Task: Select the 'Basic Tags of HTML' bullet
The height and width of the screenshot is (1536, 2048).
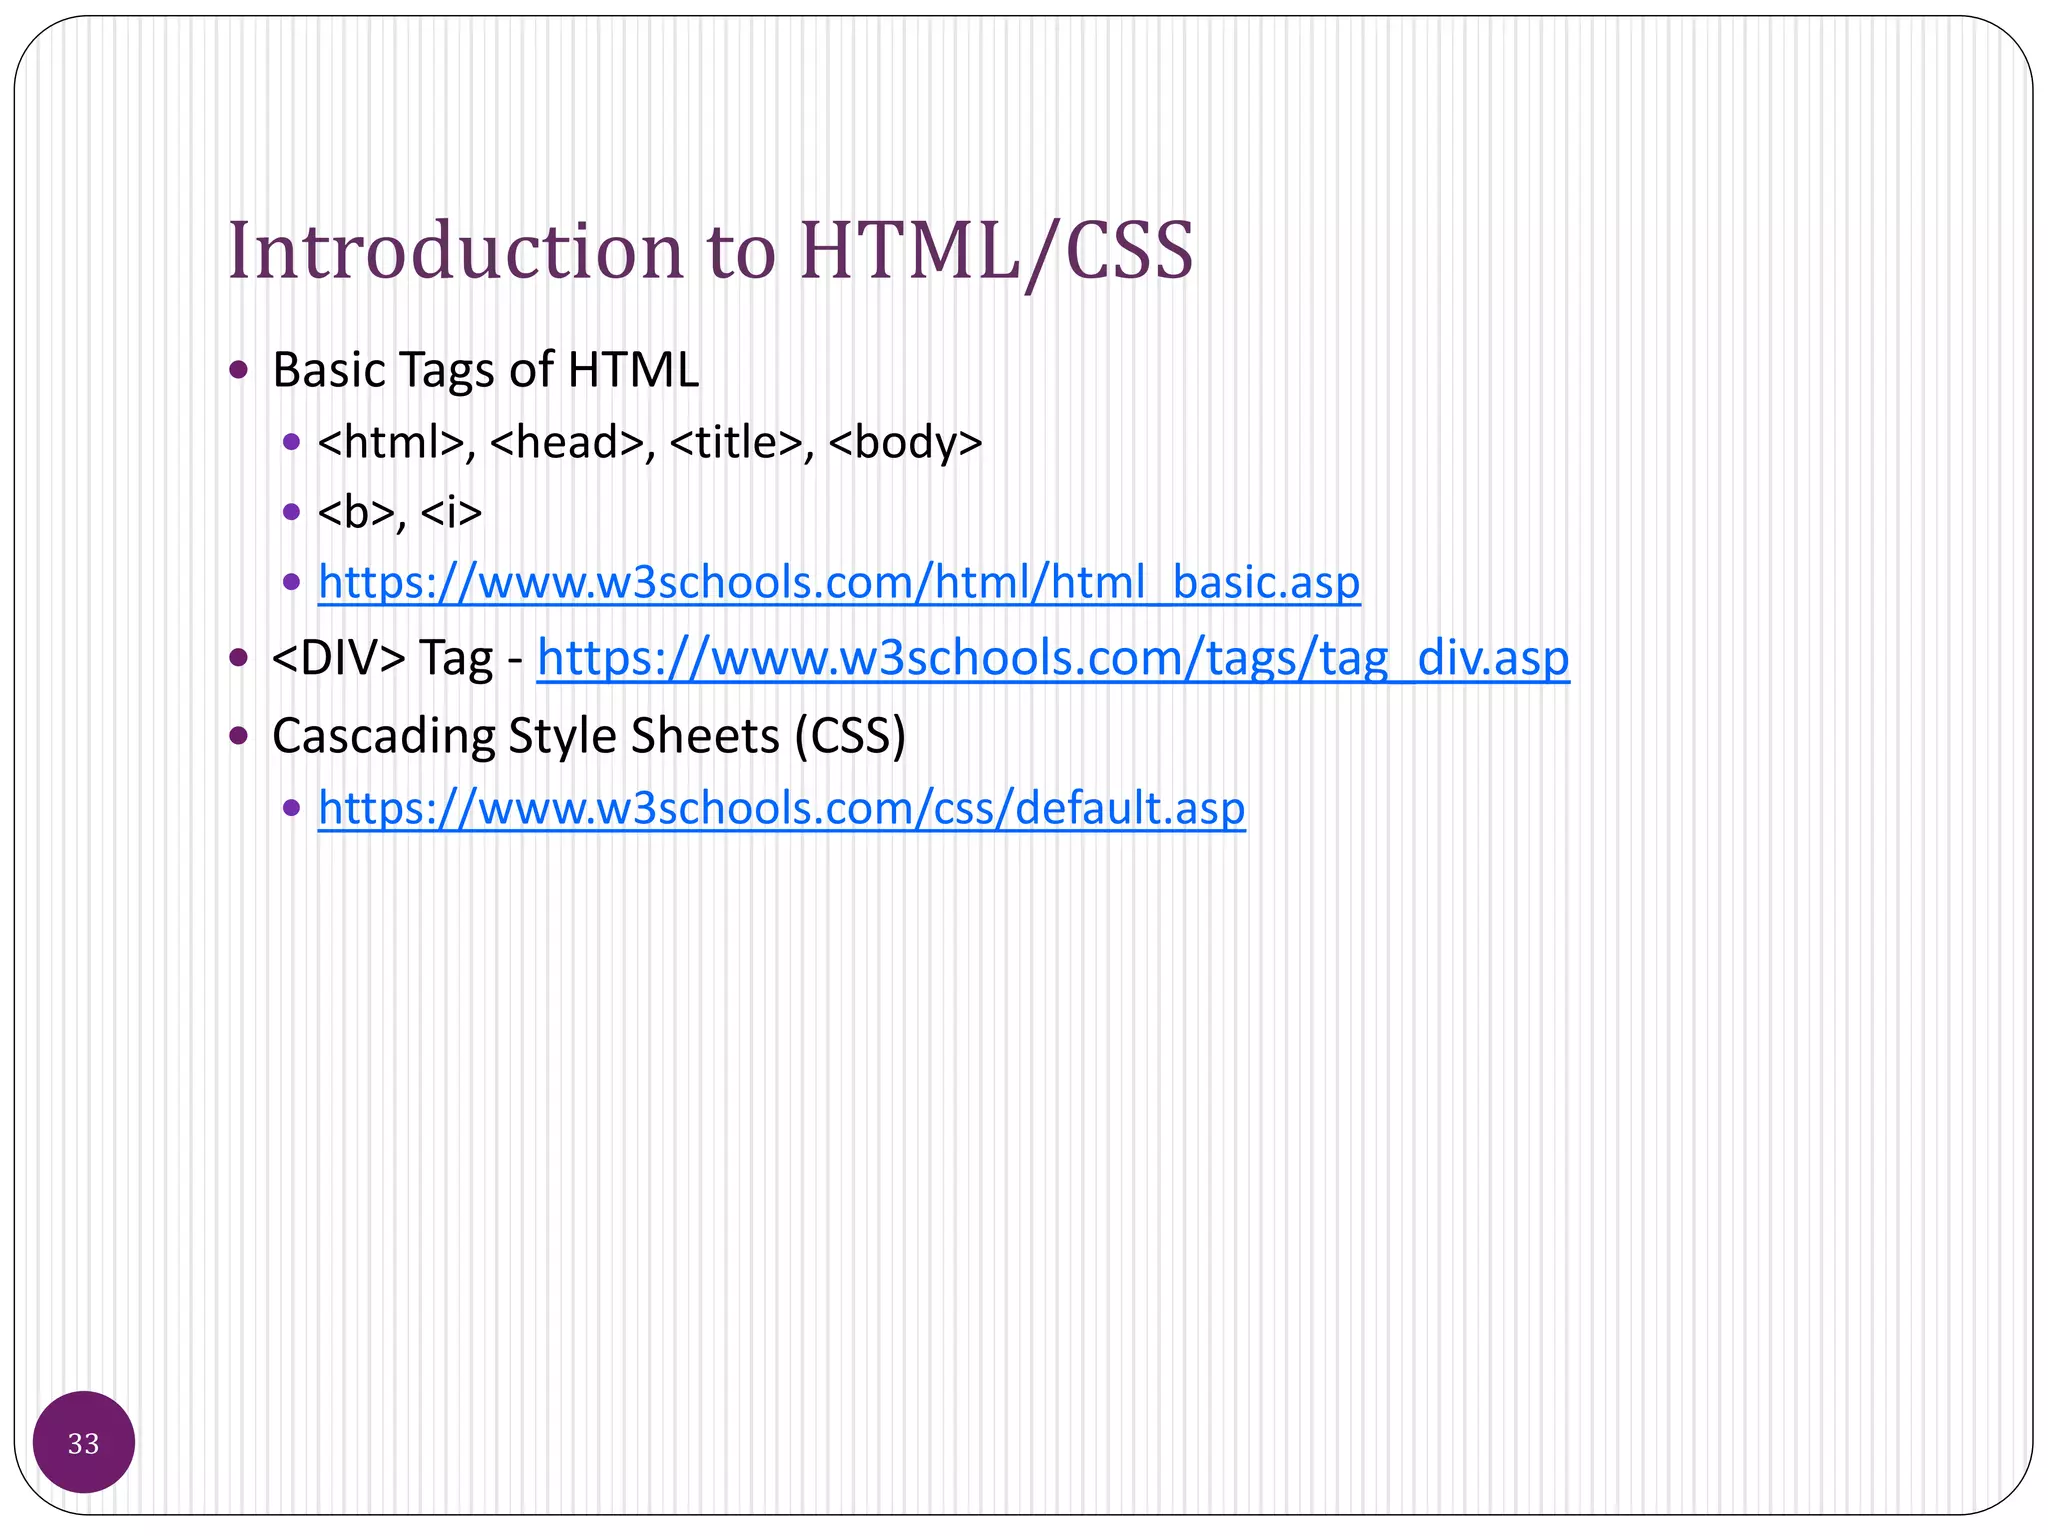Action: (485, 370)
